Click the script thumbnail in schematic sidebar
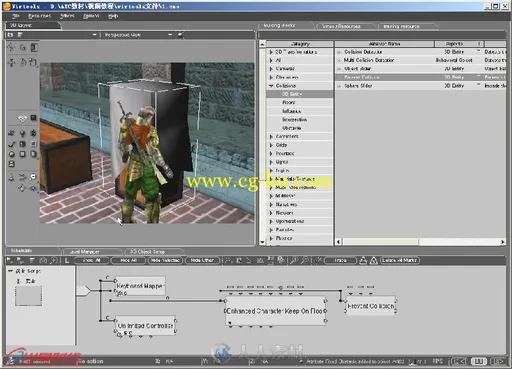Viewport: 512px width, 369px height. [28, 296]
